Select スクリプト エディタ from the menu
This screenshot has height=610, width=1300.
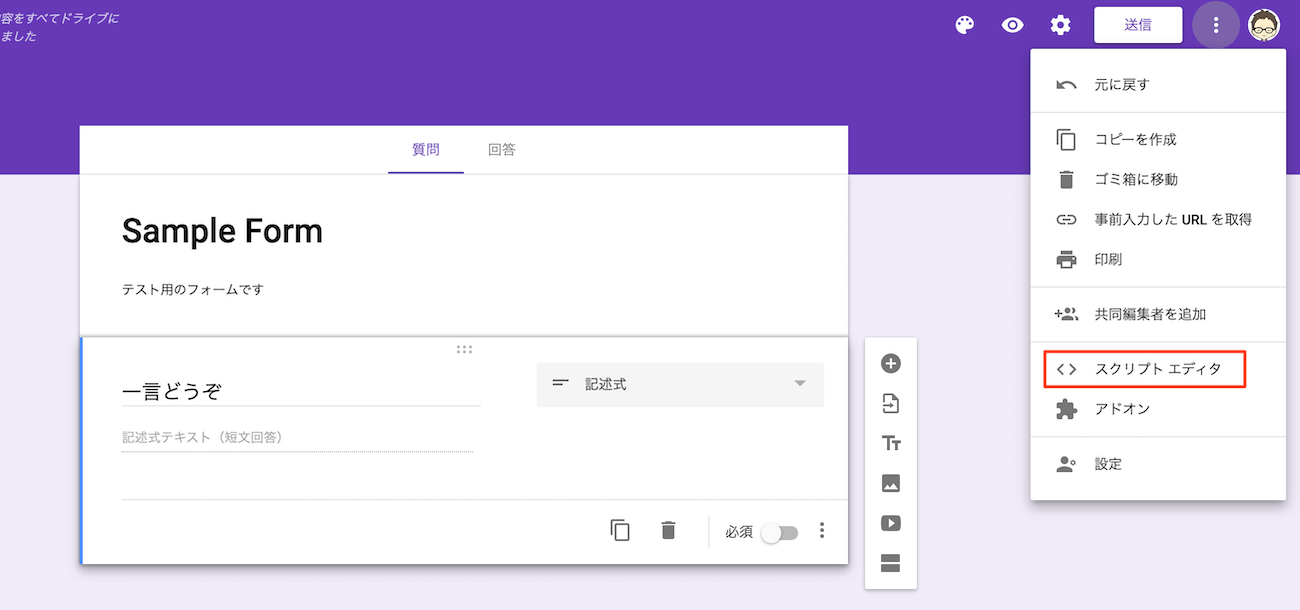coord(1145,369)
